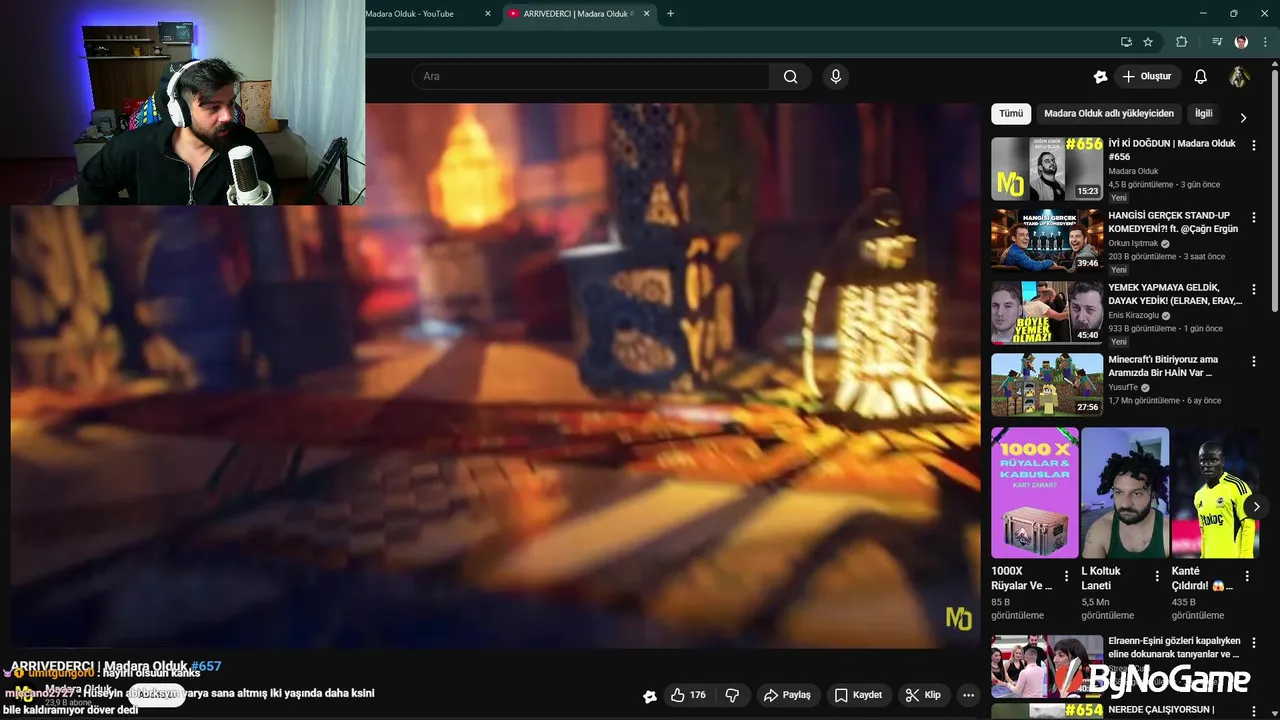Open options for Elraenn-Eşini video
This screenshot has height=720, width=1280.
1254,643
